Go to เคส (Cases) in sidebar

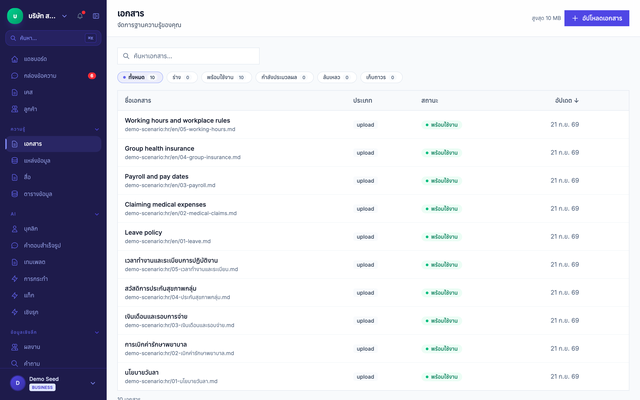(53, 92)
